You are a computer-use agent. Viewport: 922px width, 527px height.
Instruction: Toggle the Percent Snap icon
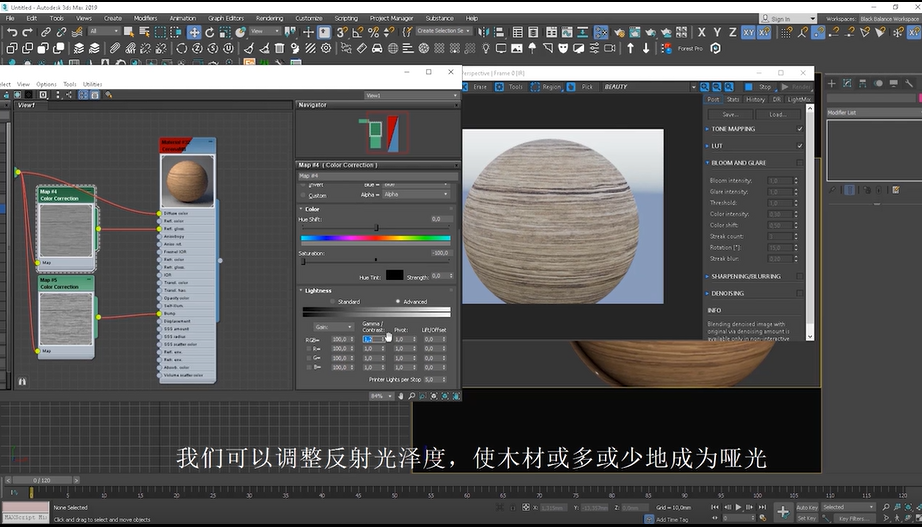click(373, 32)
